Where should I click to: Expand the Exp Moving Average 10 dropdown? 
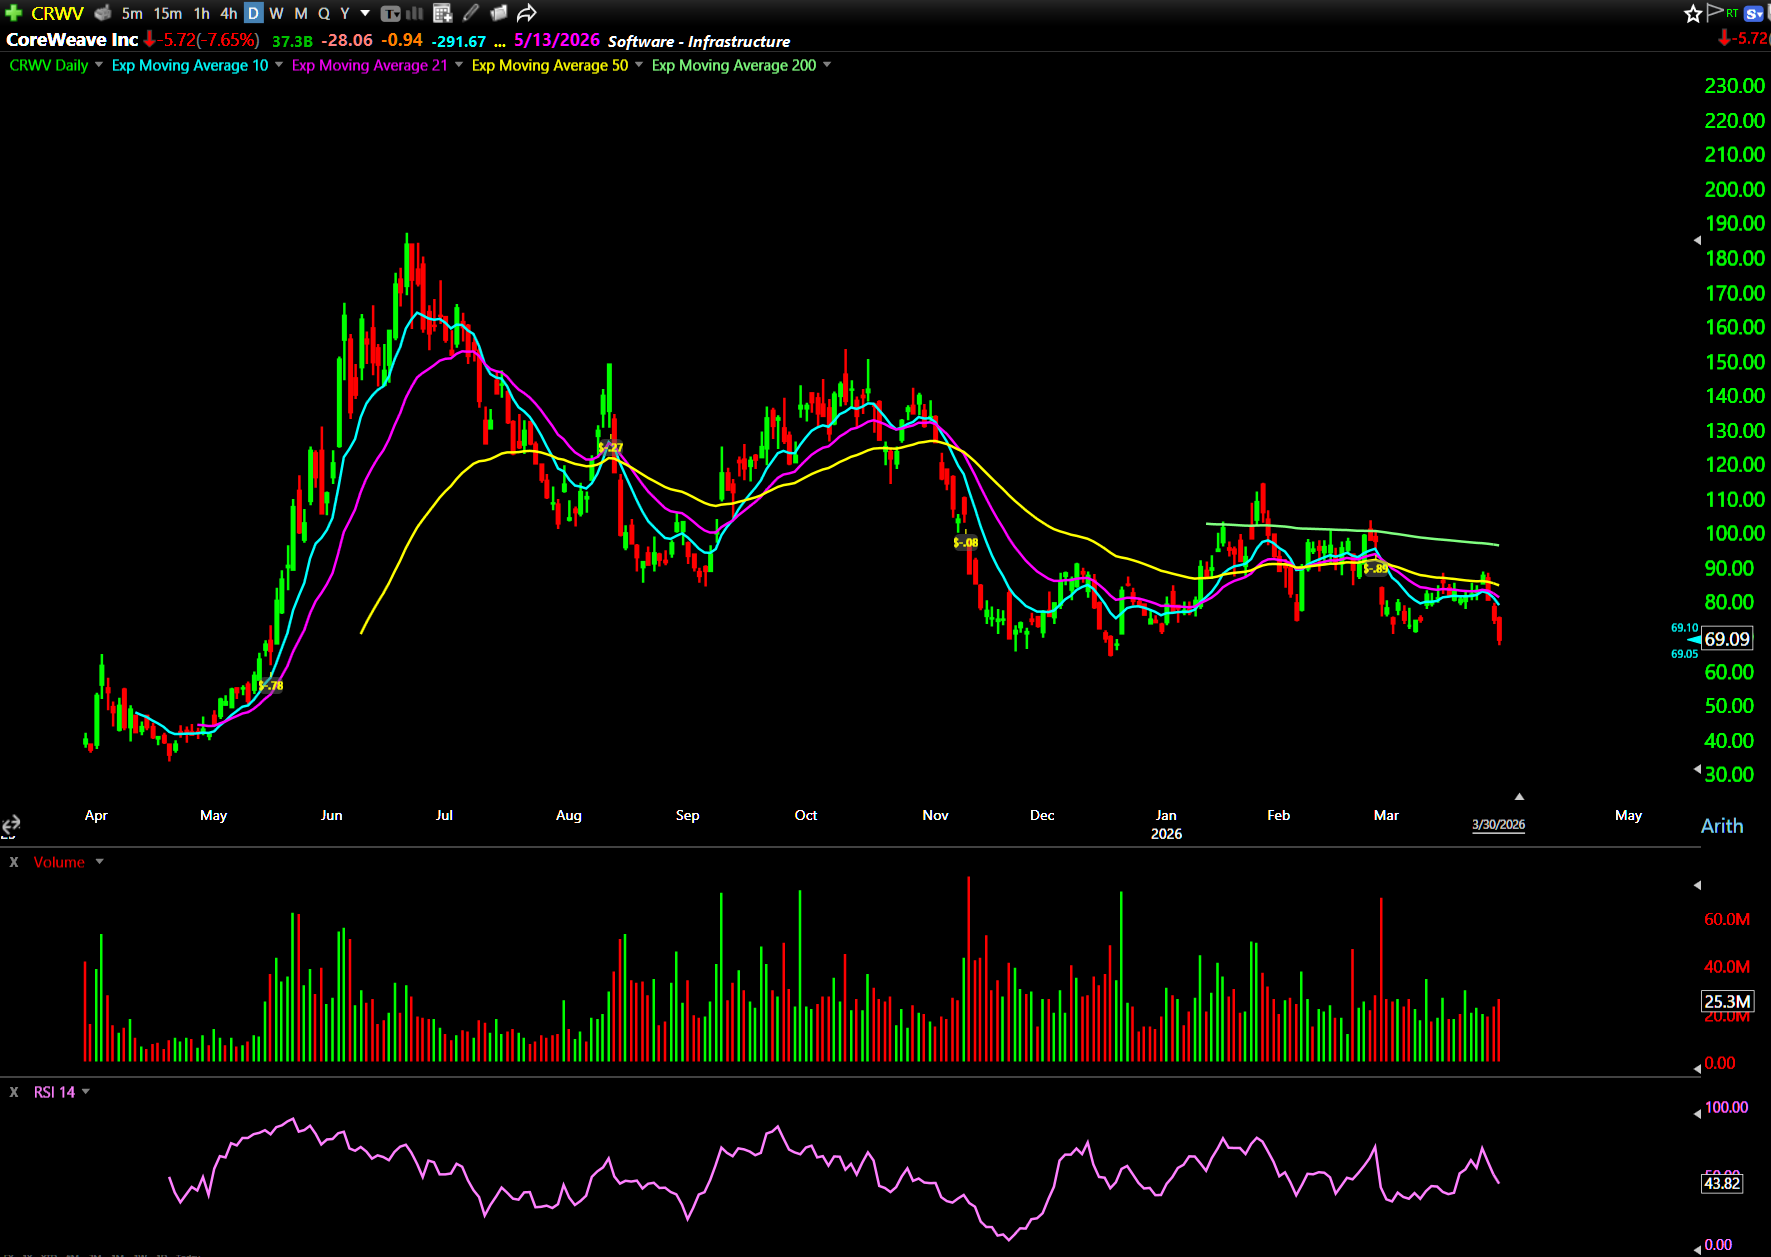(279, 65)
